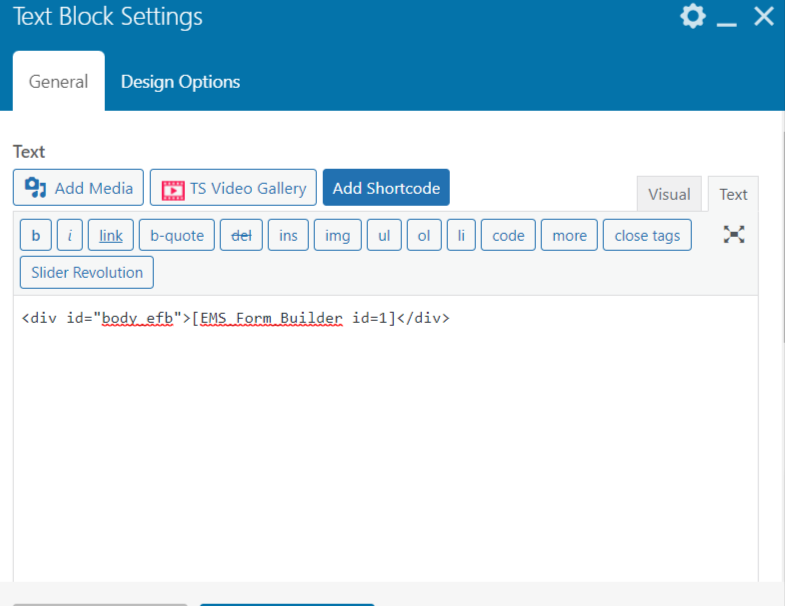Click the Add Shortcode button
The height and width of the screenshot is (606, 785).
[386, 188]
